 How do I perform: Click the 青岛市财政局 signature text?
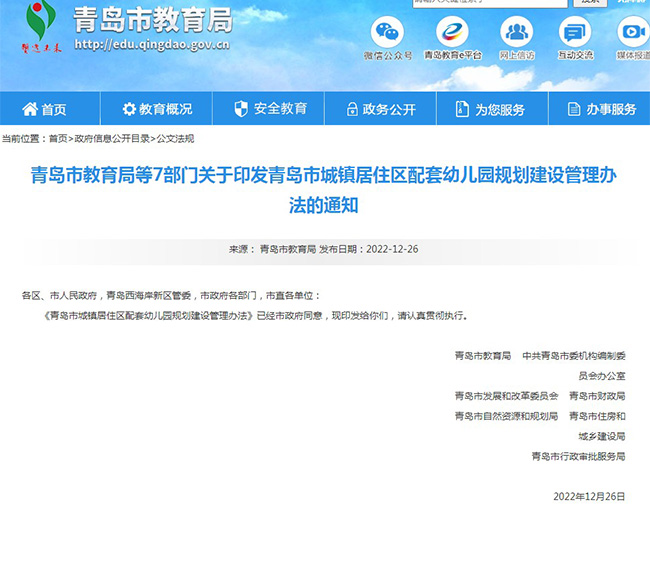597,396
